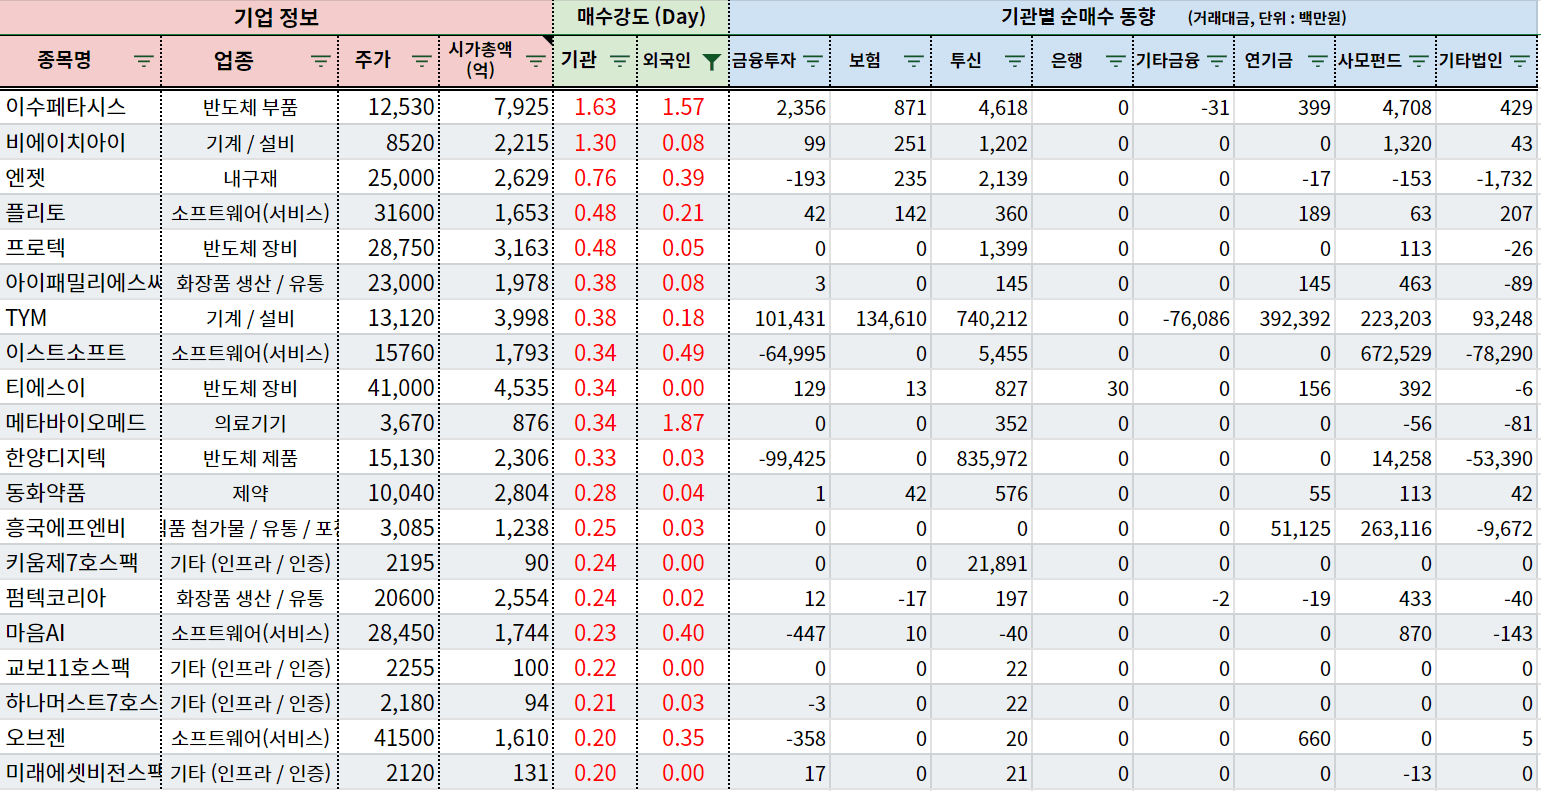Open the 보험 column filter dropdown

click(914, 61)
